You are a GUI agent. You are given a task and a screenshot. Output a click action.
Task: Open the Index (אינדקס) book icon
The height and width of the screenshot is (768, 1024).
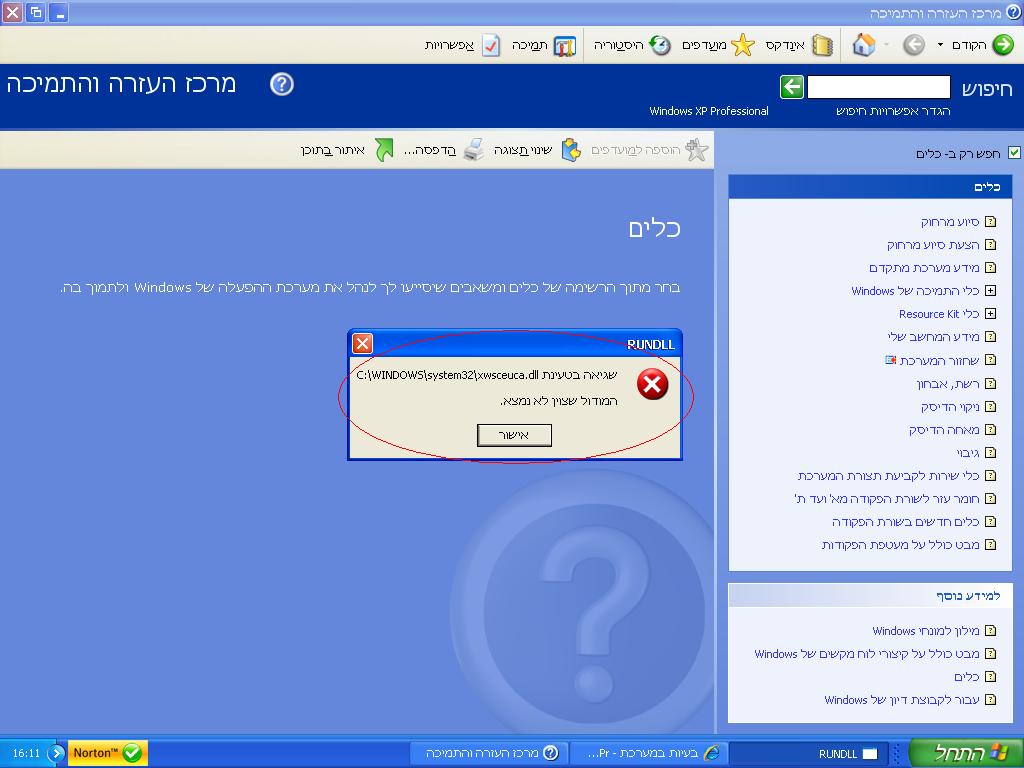point(822,44)
